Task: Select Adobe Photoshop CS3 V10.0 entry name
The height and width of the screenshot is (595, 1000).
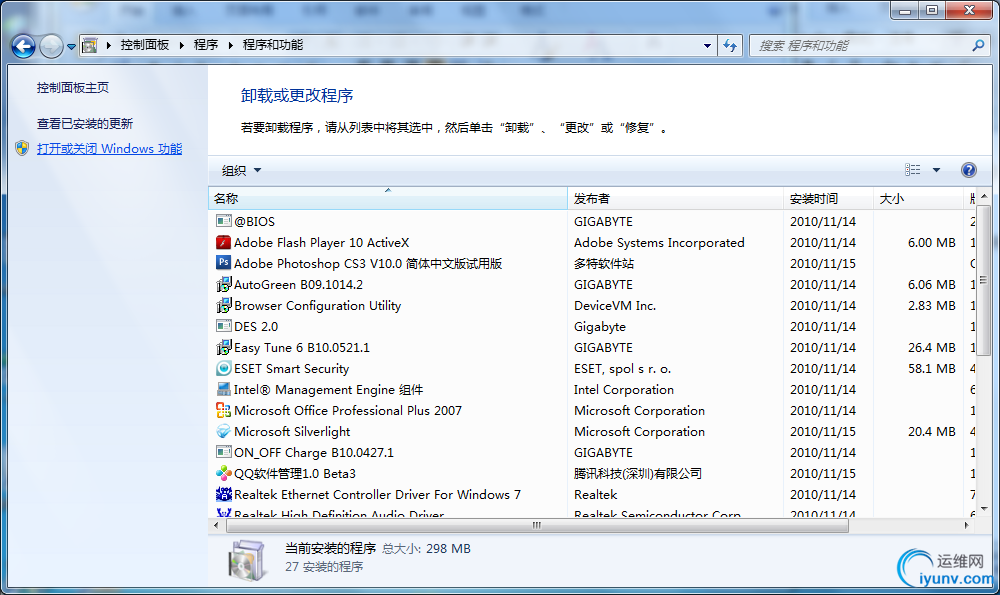Action: pyautogui.click(x=368, y=263)
